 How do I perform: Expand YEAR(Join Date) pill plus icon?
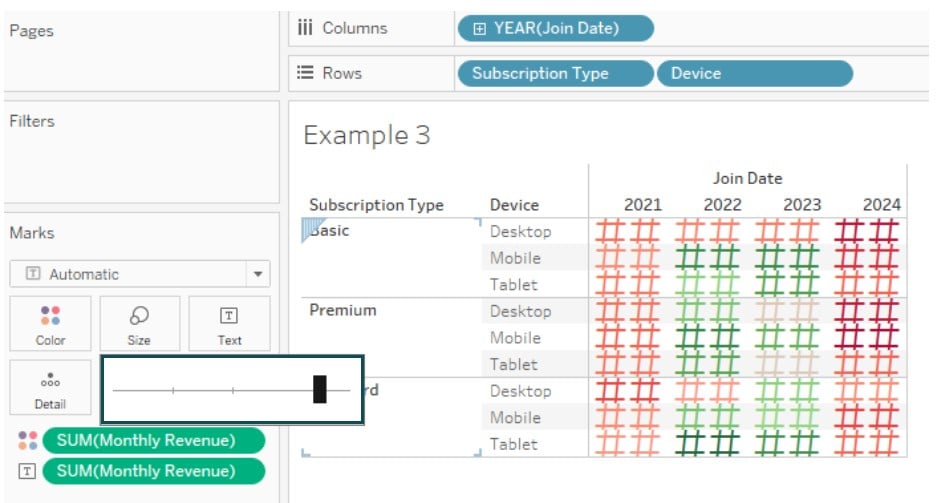pyautogui.click(x=479, y=29)
